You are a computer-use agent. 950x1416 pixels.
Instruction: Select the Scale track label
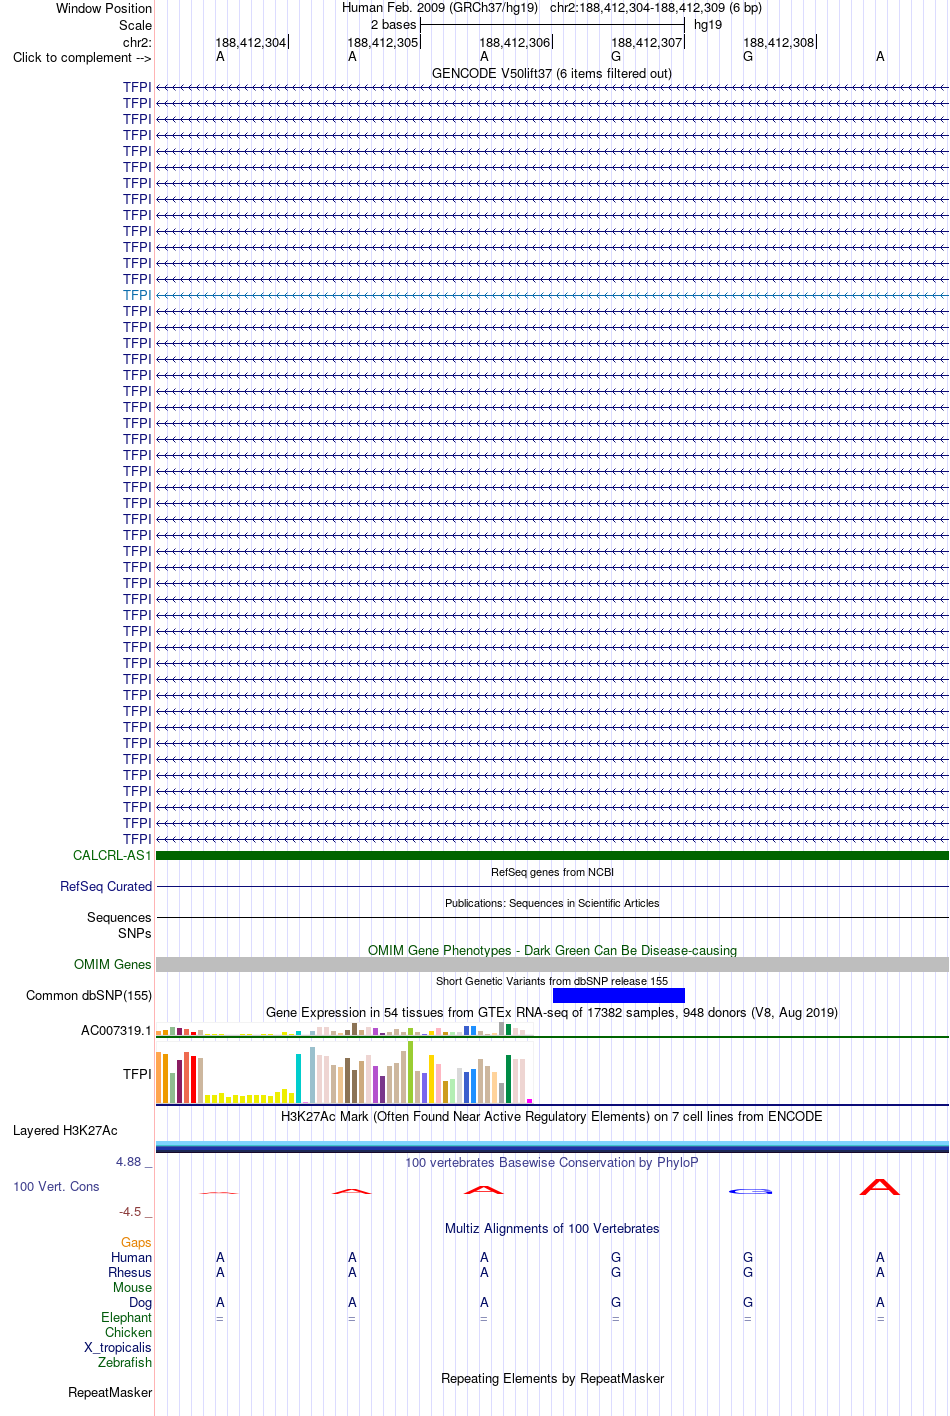(135, 25)
